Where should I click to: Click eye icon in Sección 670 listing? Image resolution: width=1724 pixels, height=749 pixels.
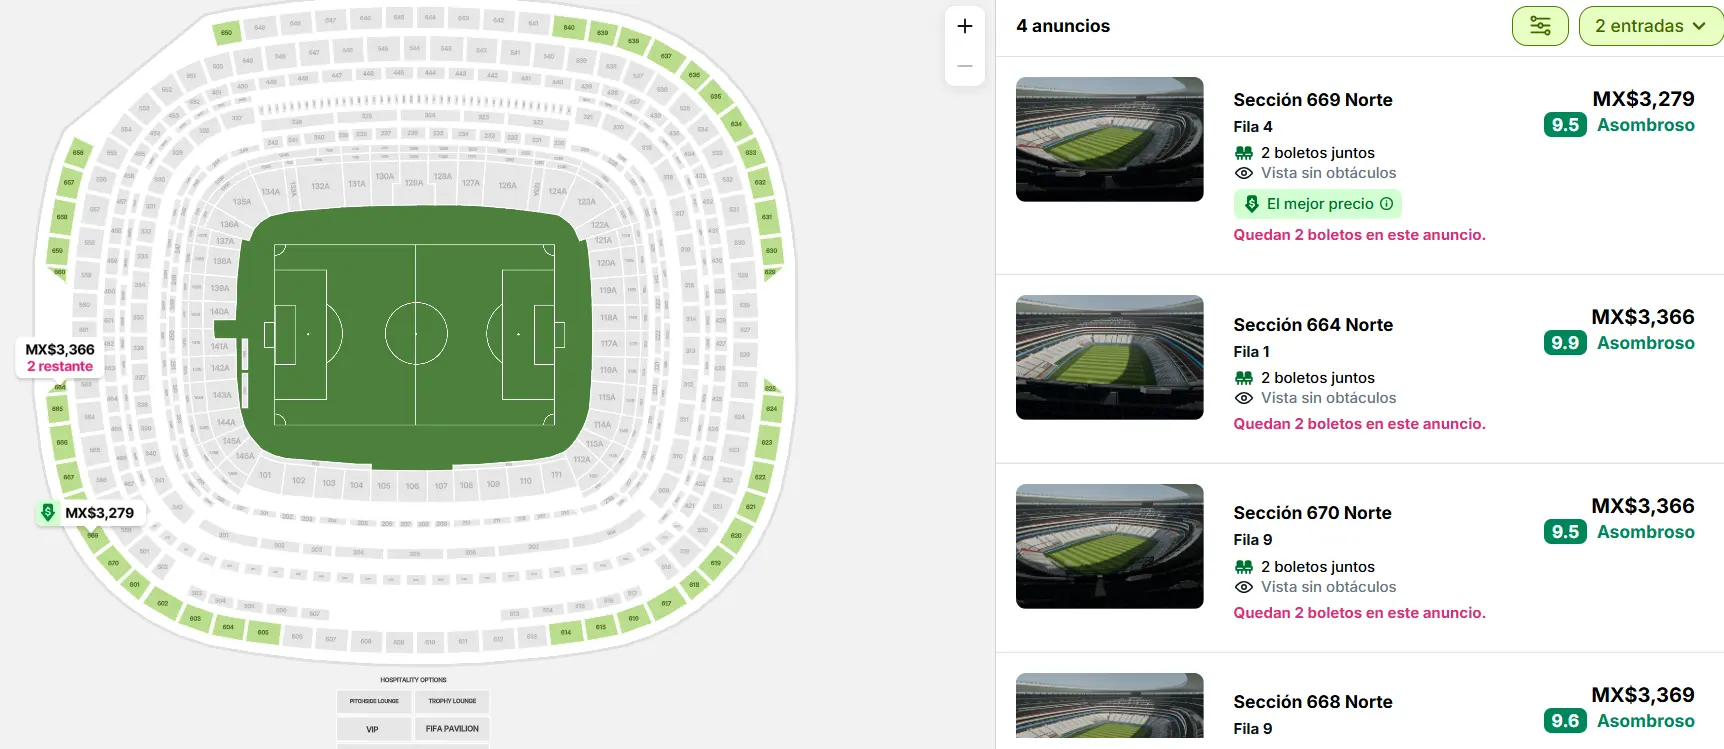click(1244, 587)
